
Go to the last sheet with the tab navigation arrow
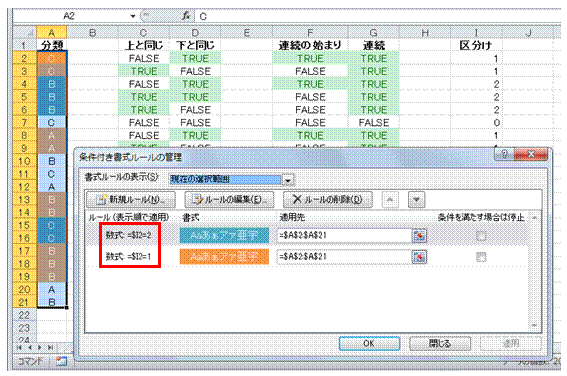pyautogui.click(x=51, y=347)
